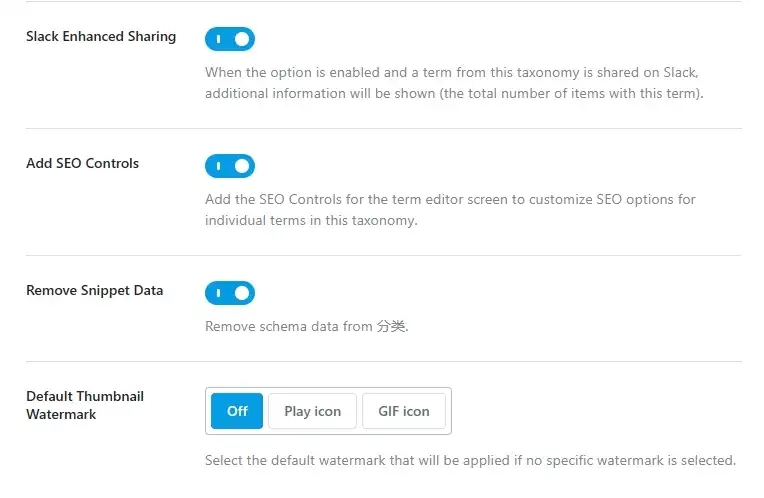Click the on-indicator bar inside Remove Snippet toggle

point(218,293)
